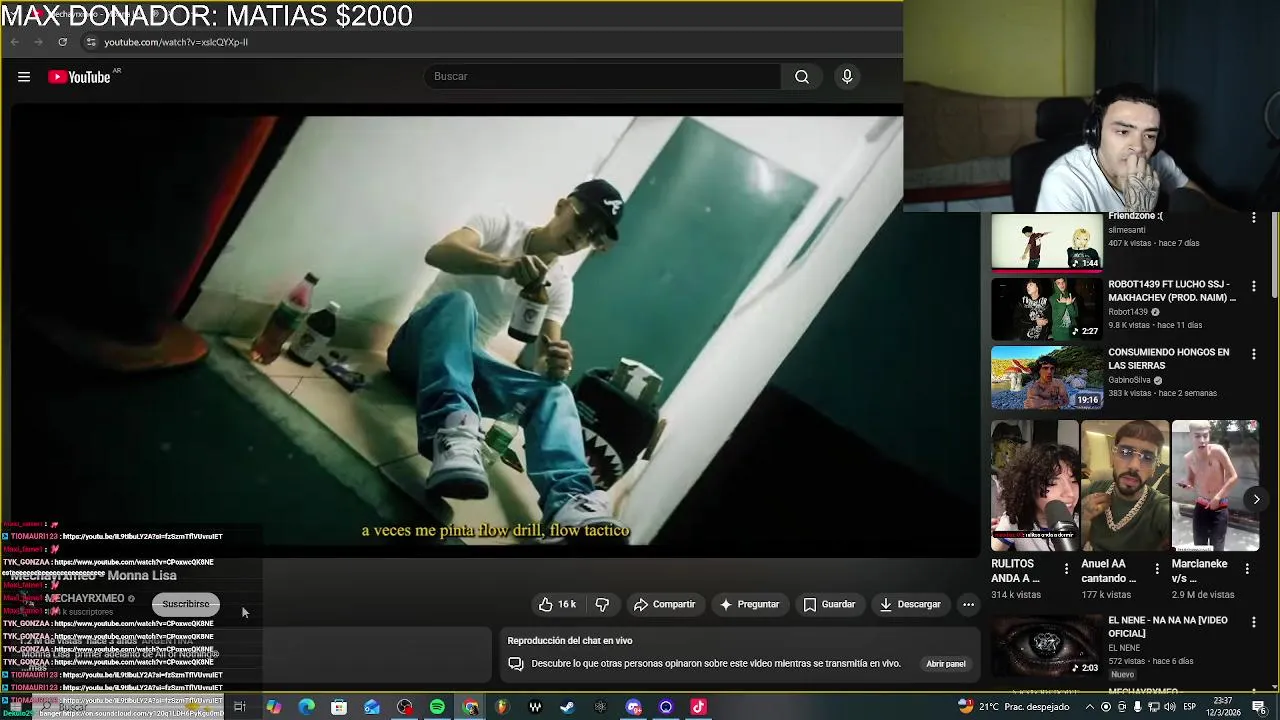Save video with Guardar button

coord(830,605)
